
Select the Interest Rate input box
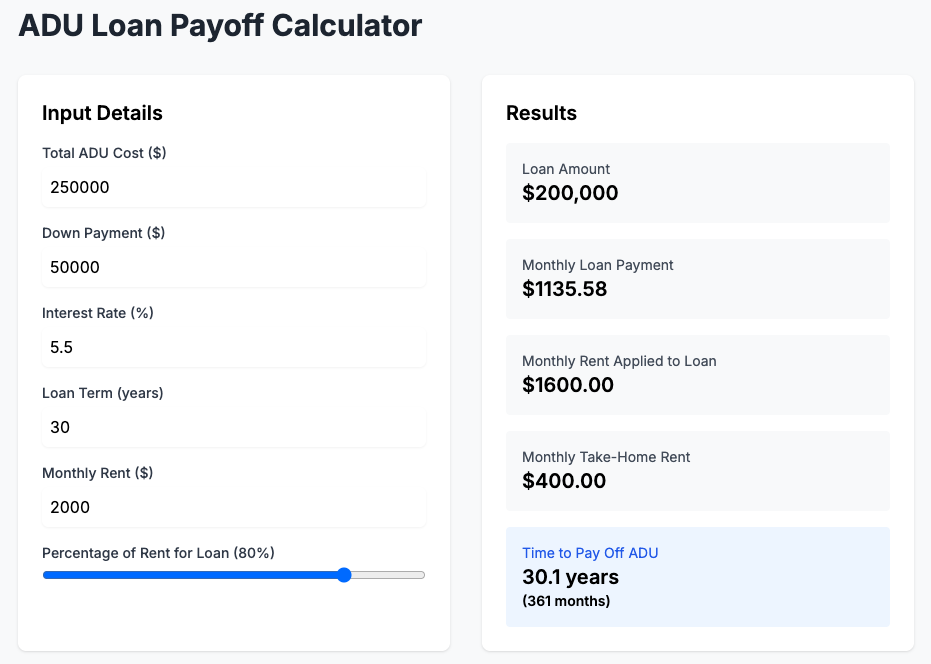coord(234,347)
